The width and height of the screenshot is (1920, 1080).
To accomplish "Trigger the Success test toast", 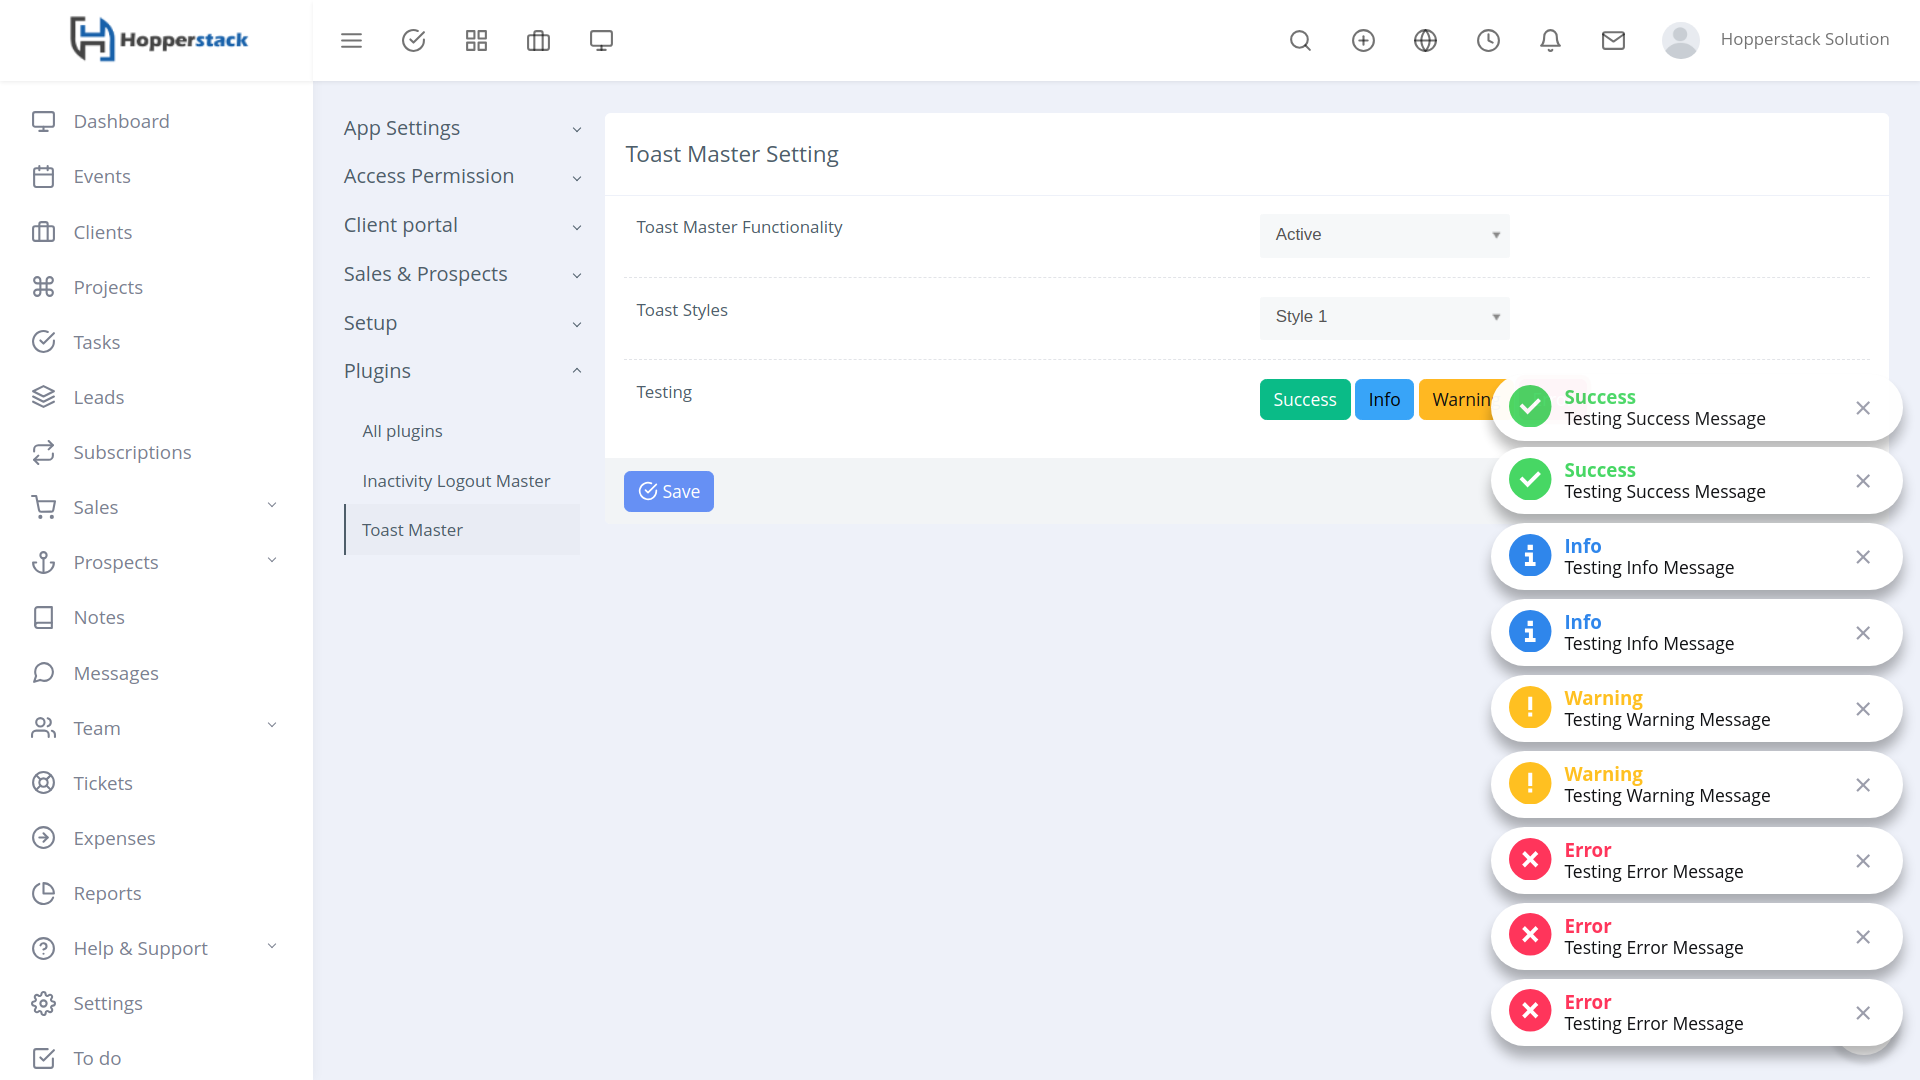I will point(1304,399).
